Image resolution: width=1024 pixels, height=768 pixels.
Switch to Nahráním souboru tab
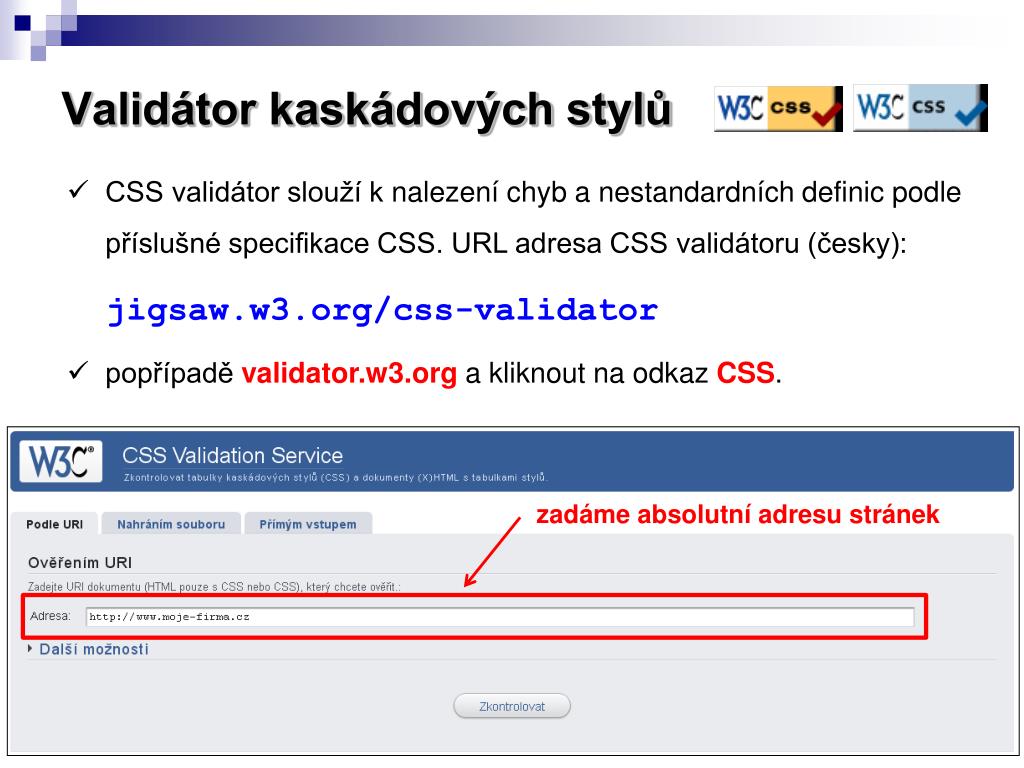[x=171, y=524]
